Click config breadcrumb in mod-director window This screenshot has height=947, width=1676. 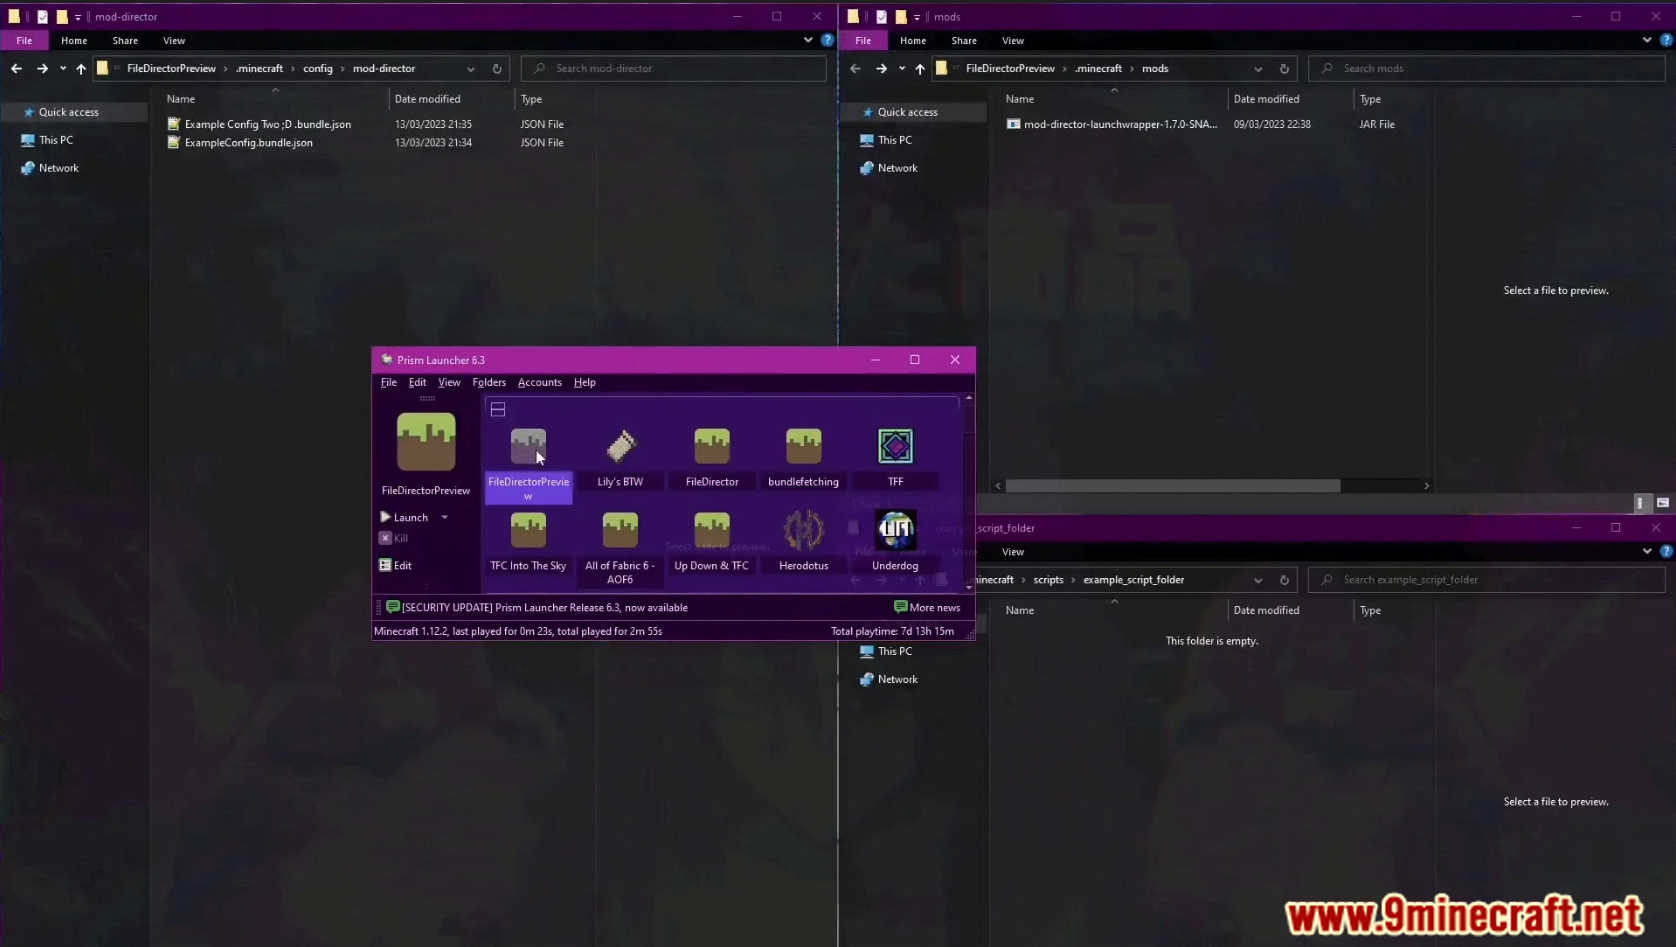(x=318, y=68)
